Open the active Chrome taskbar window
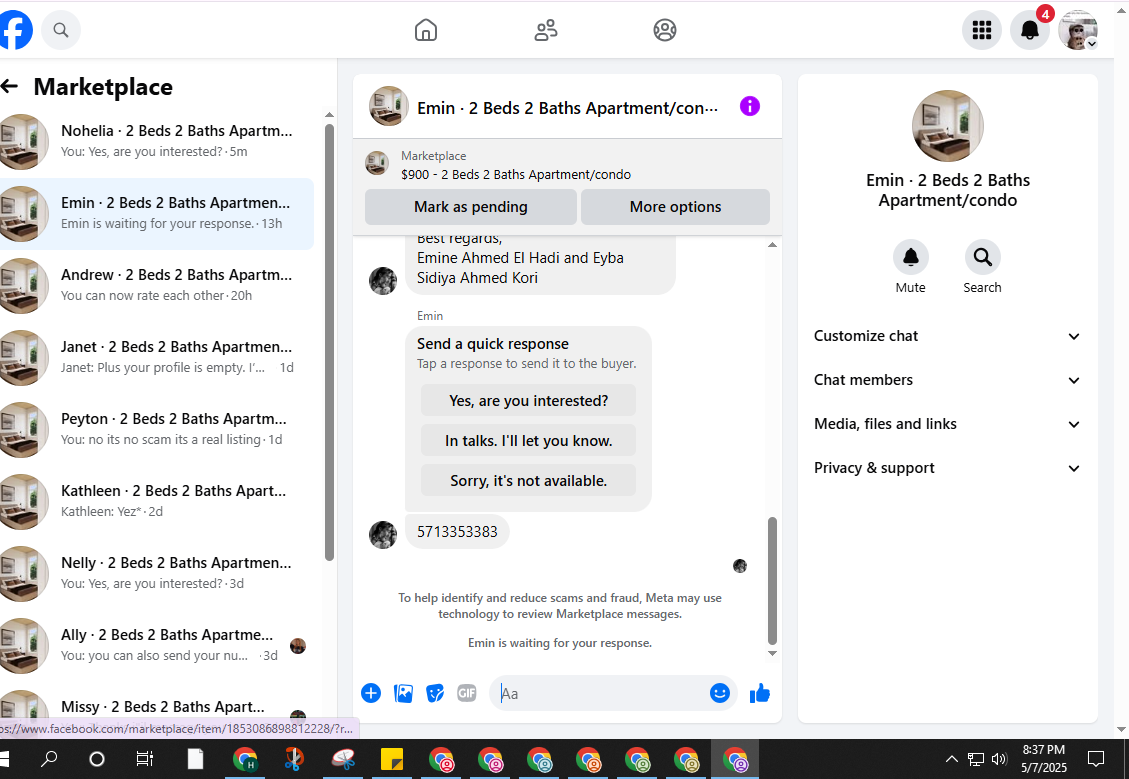1129x779 pixels. (x=735, y=760)
